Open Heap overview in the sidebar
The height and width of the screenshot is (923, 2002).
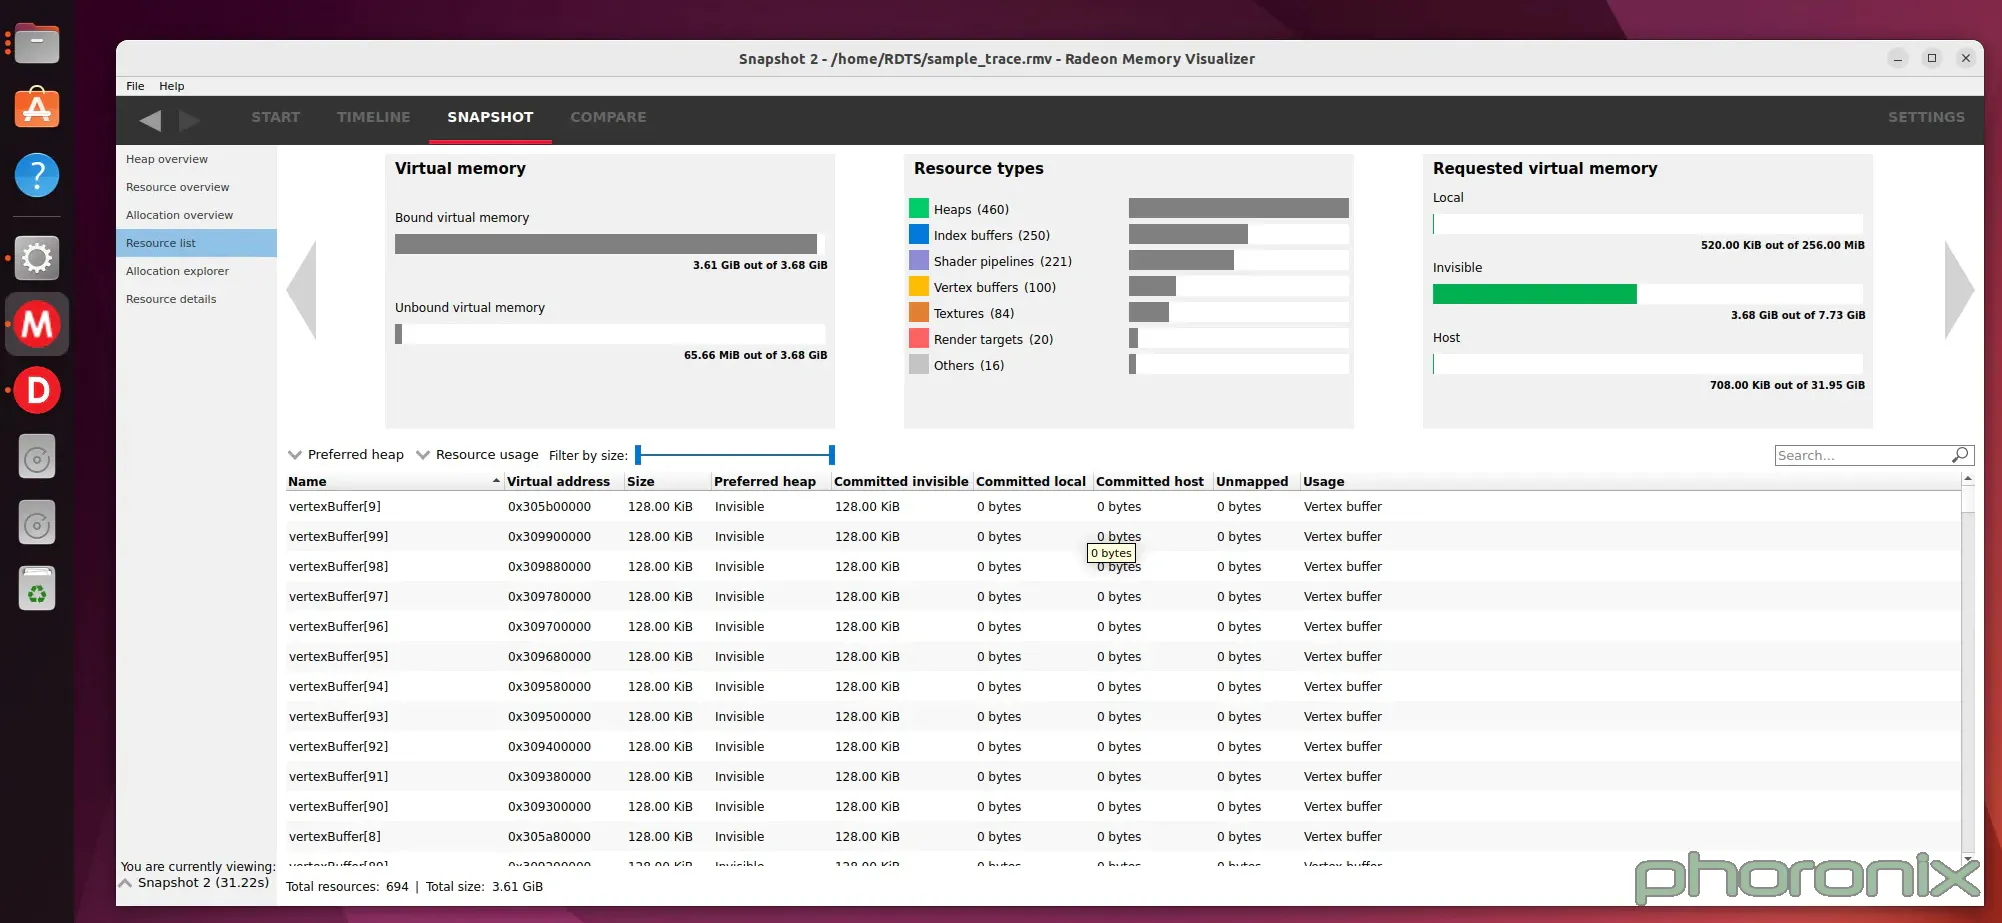[x=196, y=159]
